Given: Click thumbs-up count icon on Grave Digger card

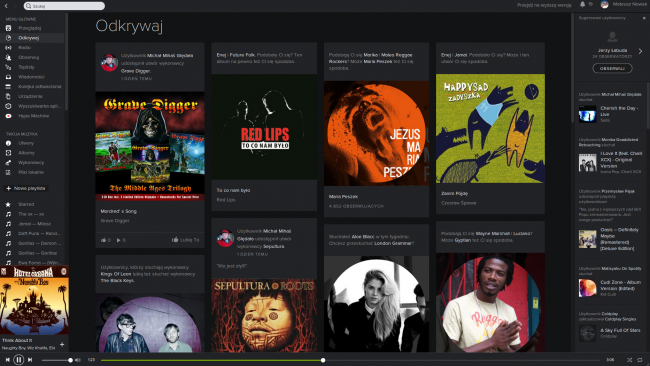Looking at the screenshot, I should [x=103, y=240].
